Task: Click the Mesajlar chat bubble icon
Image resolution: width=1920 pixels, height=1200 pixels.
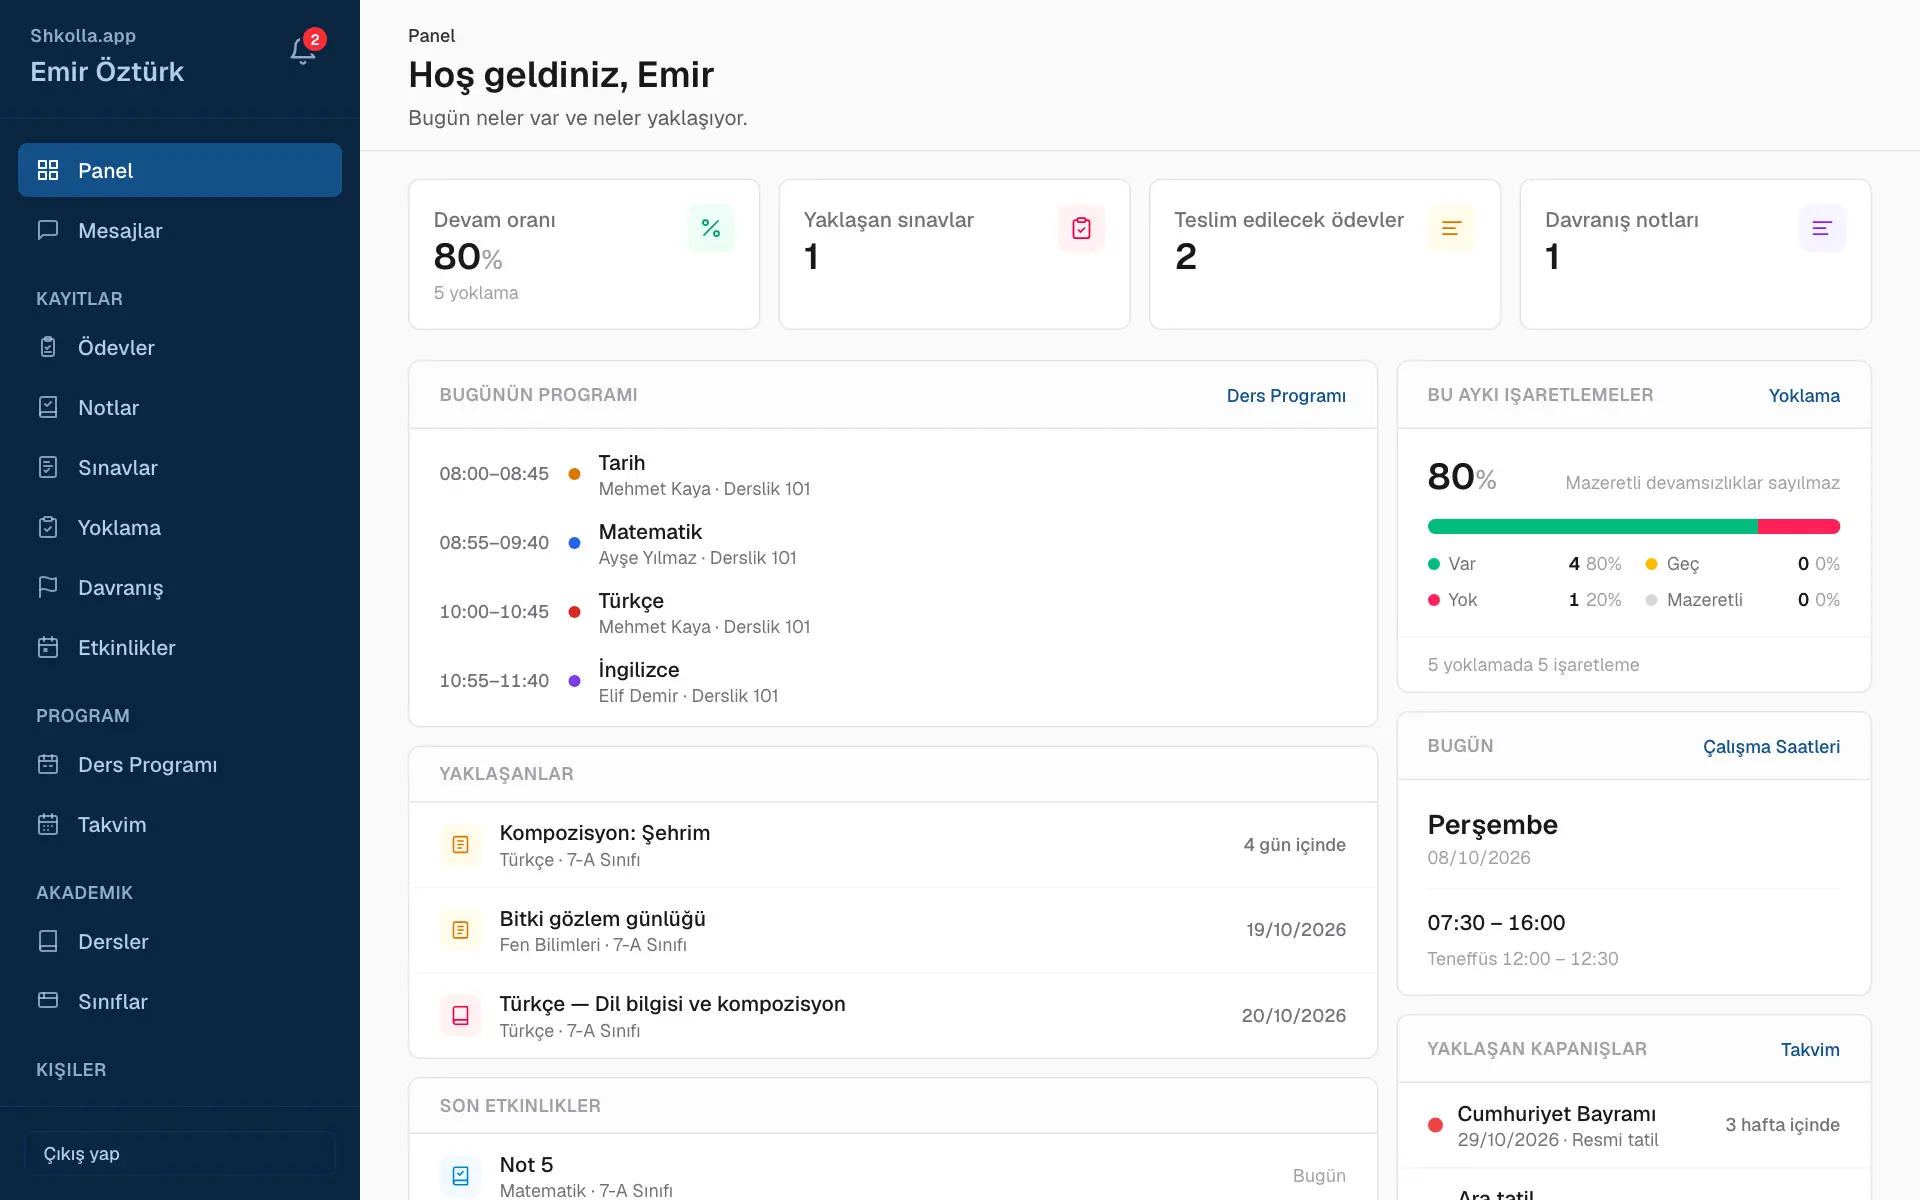Action: pyautogui.click(x=48, y=230)
